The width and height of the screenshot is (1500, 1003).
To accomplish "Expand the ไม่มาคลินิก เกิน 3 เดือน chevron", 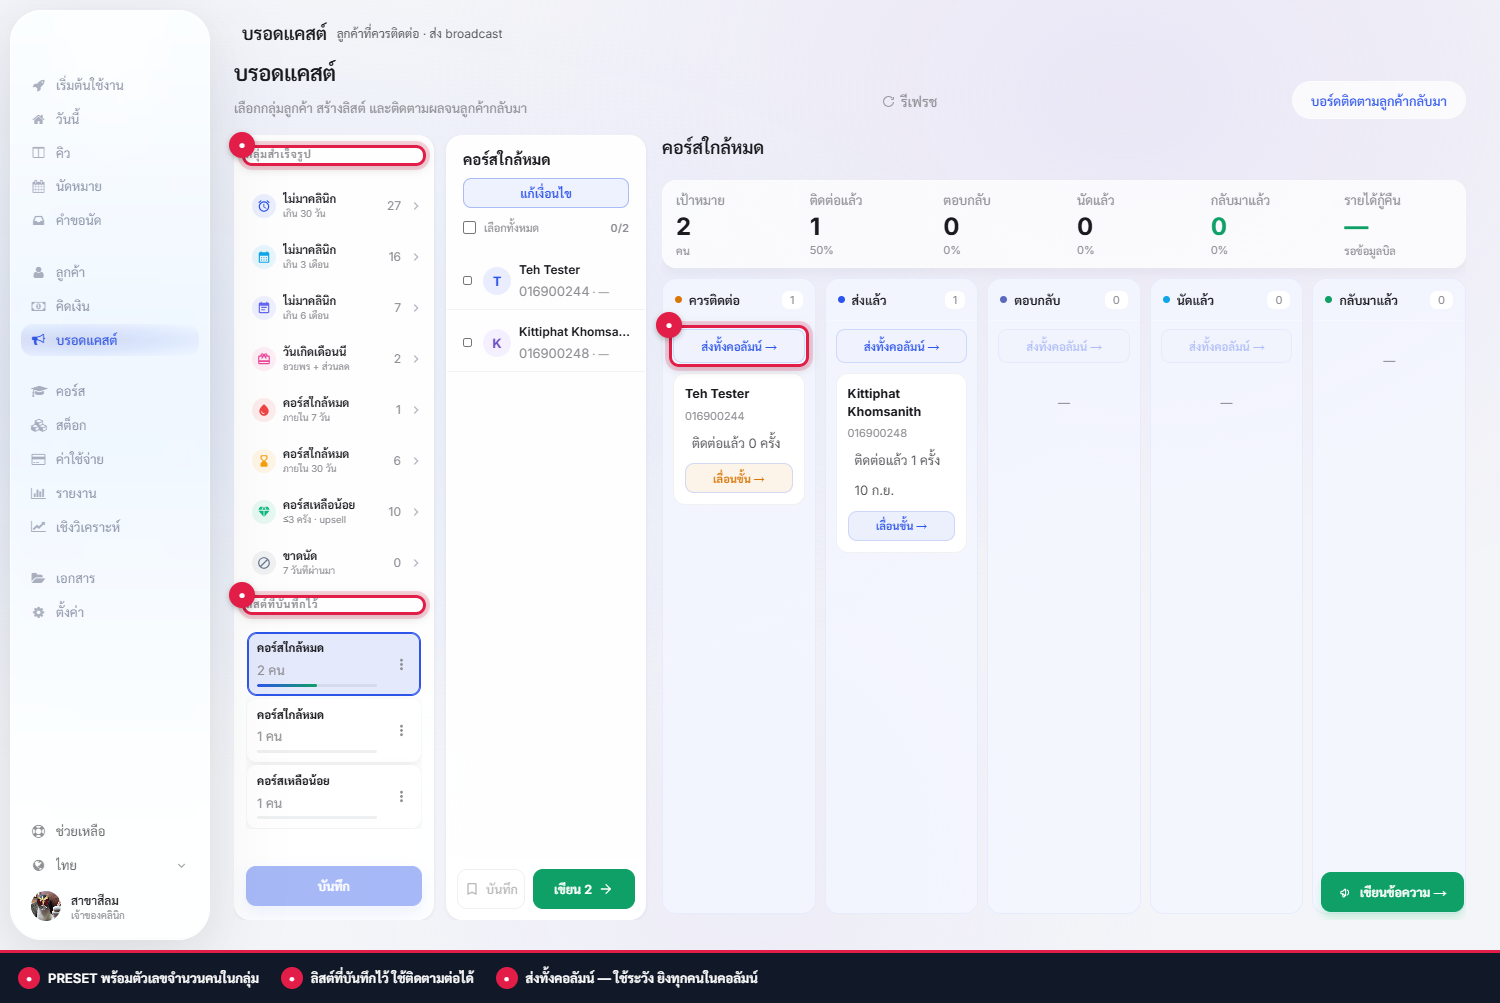I will 416,257.
